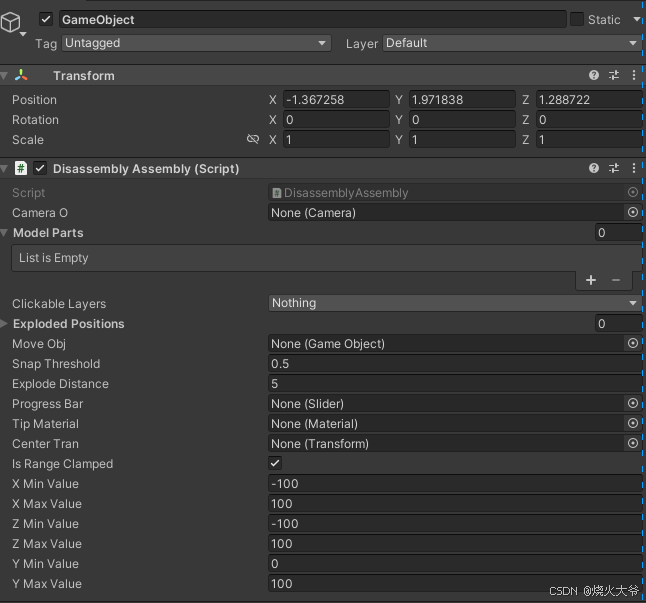Toggle Scale constrained proportions link icon
This screenshot has height=603, width=646.
point(253,139)
